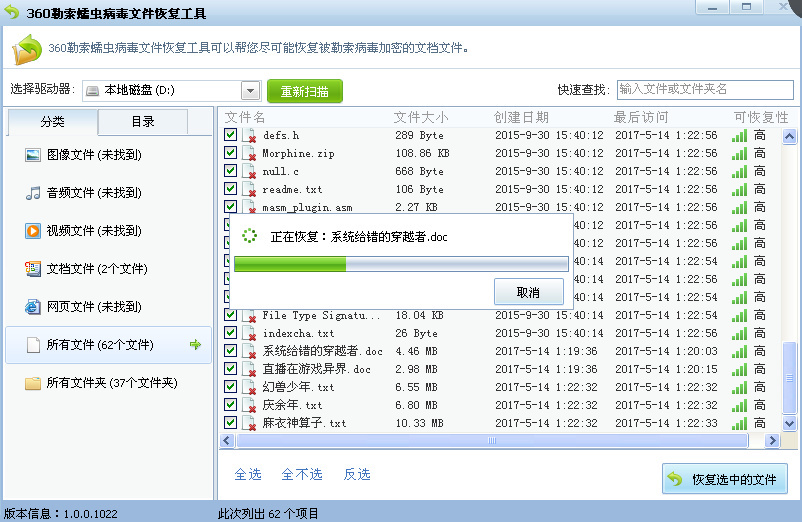
Task: Click the all files page icon
Action: tap(32, 345)
